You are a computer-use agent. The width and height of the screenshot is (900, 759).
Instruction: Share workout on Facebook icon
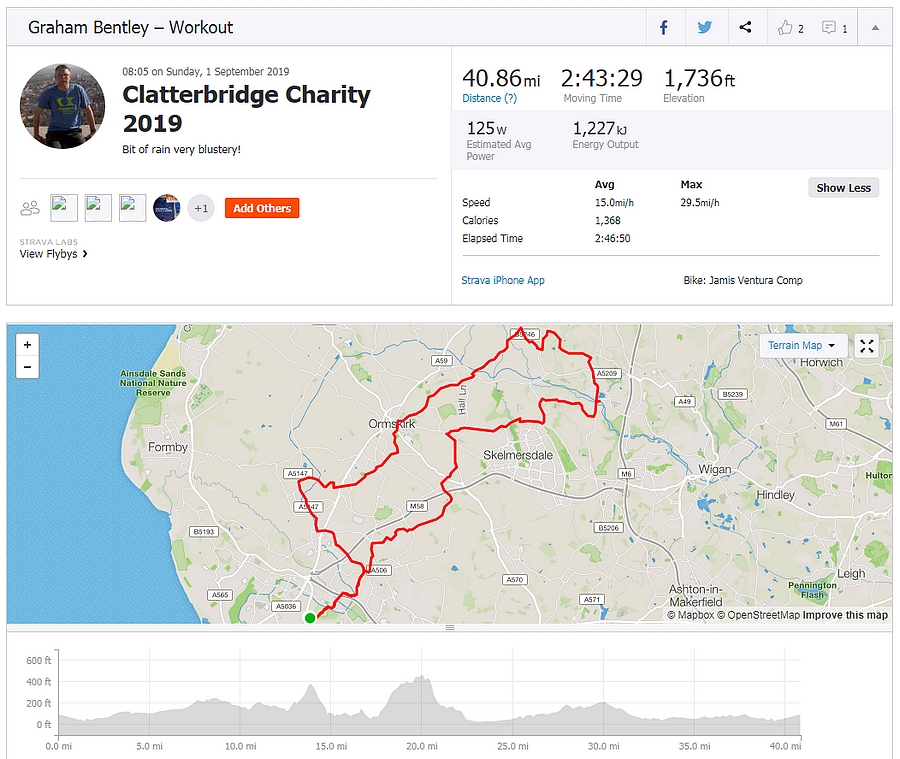point(664,27)
